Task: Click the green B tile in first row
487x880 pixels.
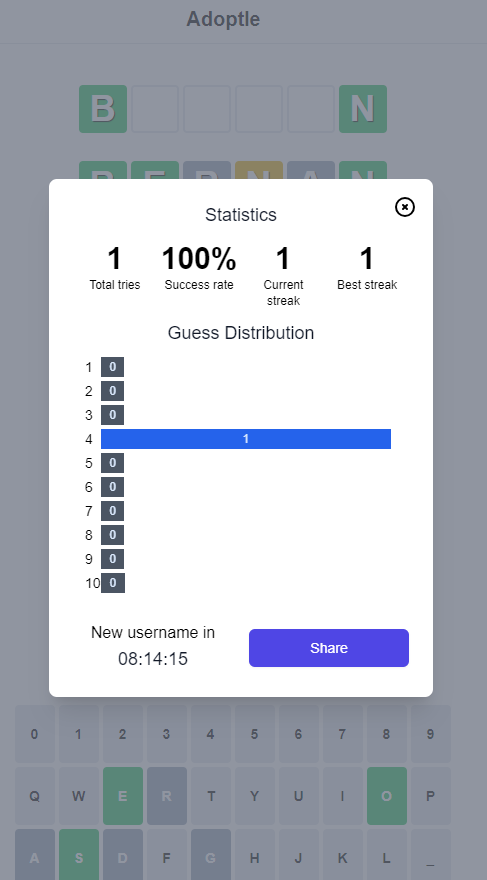Action: (103, 109)
